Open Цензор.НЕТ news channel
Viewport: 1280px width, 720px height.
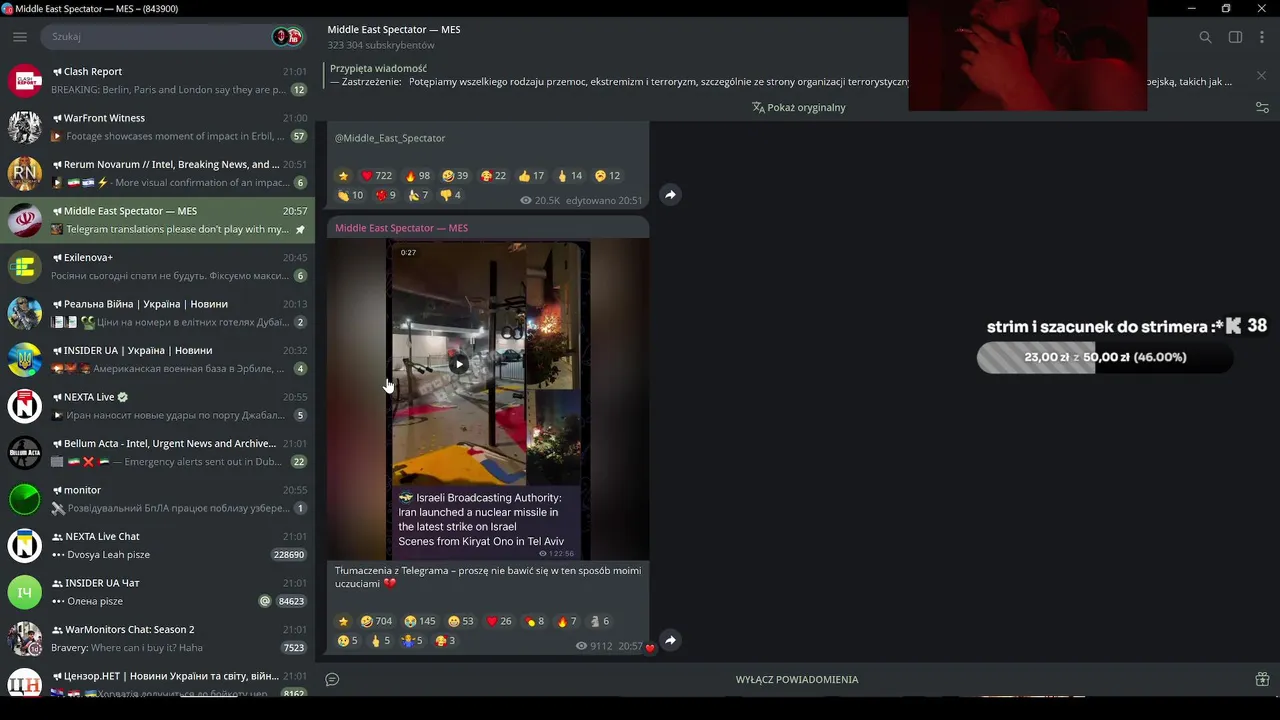[157, 679]
